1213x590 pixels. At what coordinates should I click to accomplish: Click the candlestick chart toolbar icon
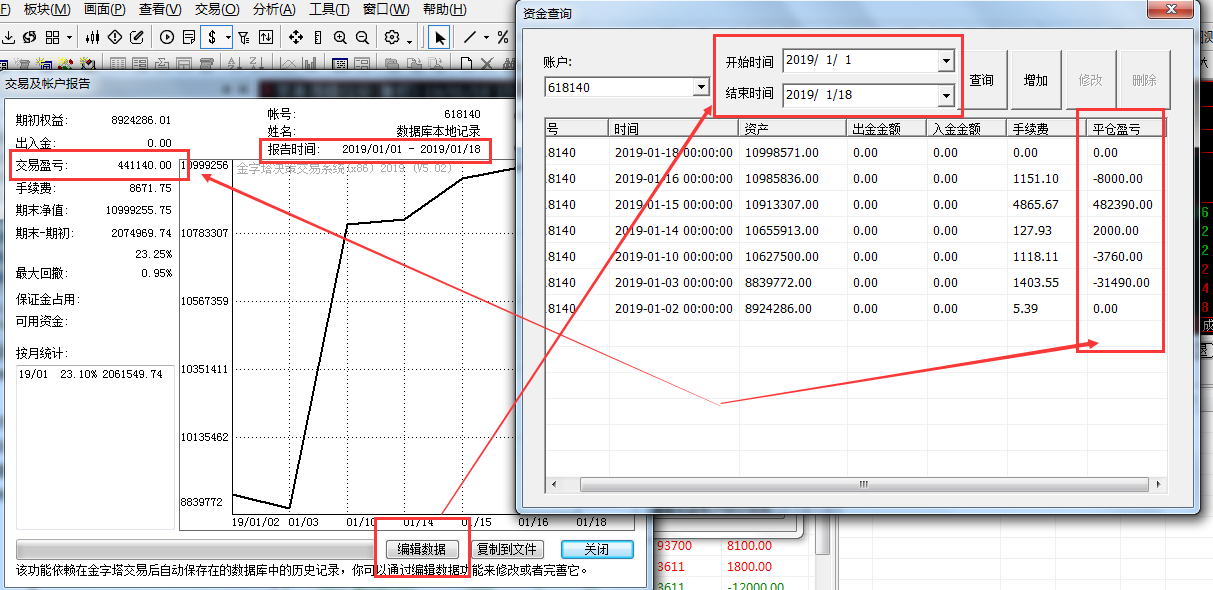92,38
